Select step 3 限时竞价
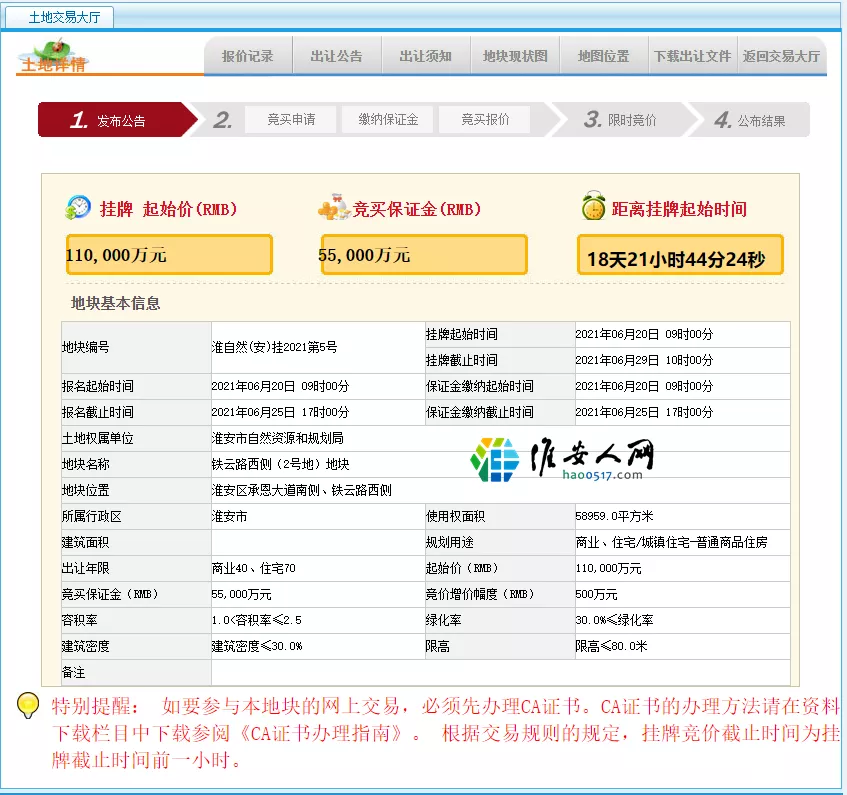 coord(620,119)
